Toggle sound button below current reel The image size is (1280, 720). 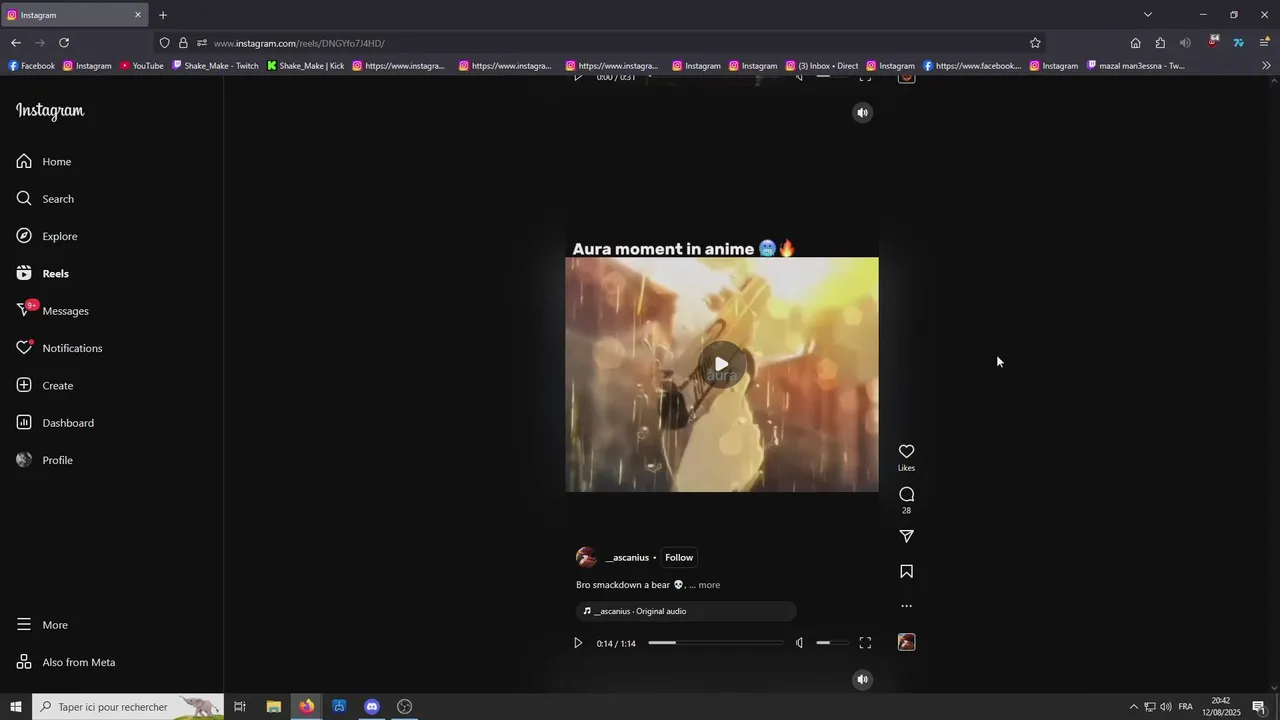(x=863, y=680)
